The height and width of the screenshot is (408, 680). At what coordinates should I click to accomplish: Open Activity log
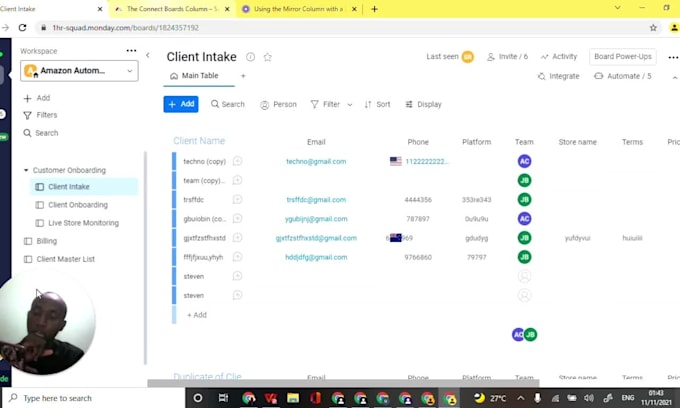tap(559, 56)
